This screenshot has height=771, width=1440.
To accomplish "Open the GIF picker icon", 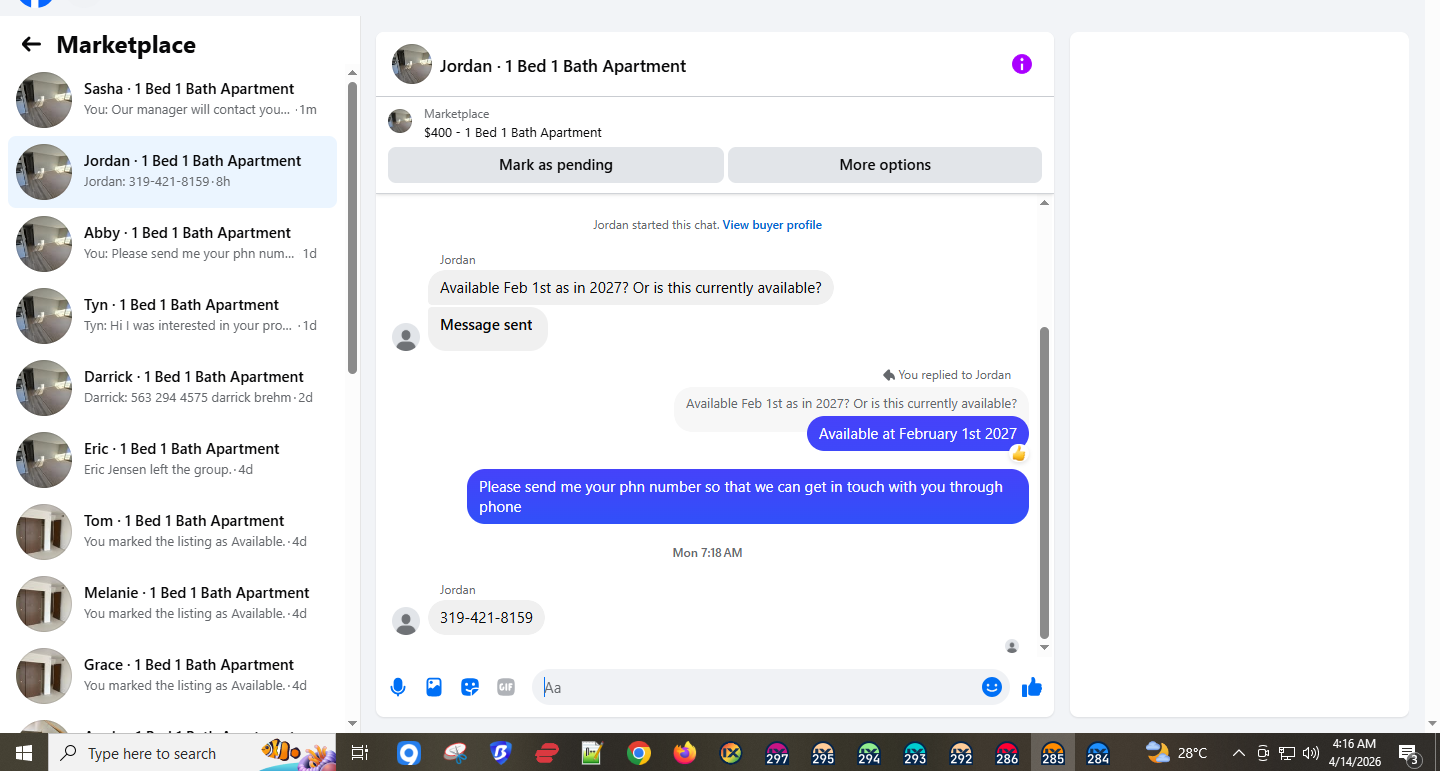I will point(506,687).
